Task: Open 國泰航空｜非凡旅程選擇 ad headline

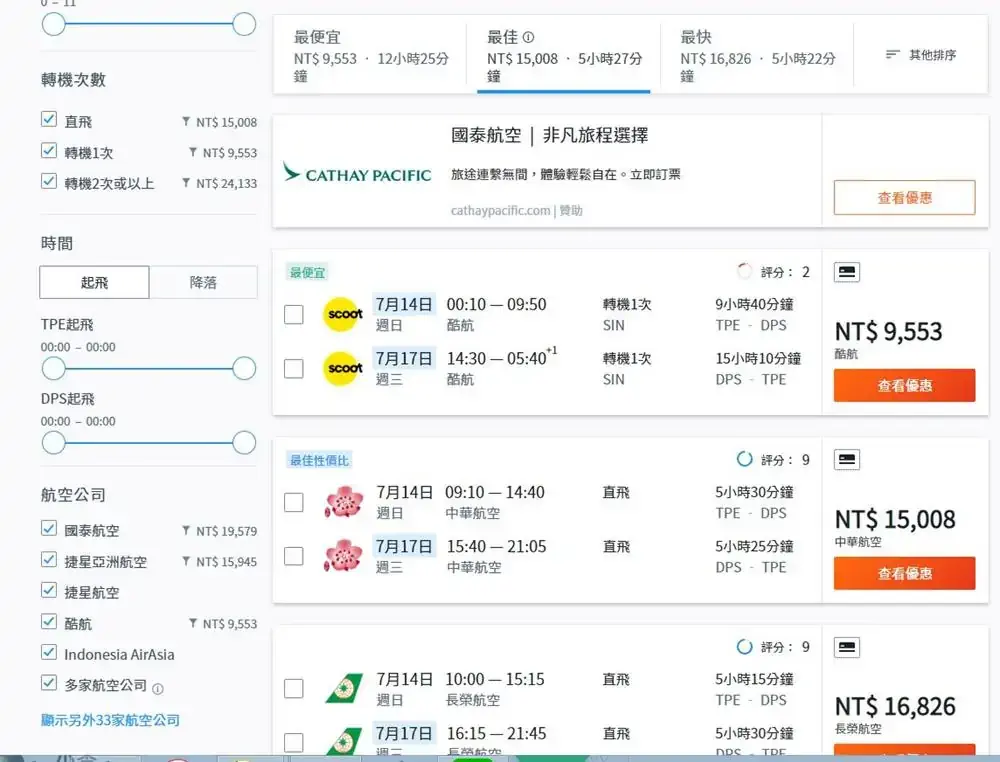Action: tap(550, 135)
